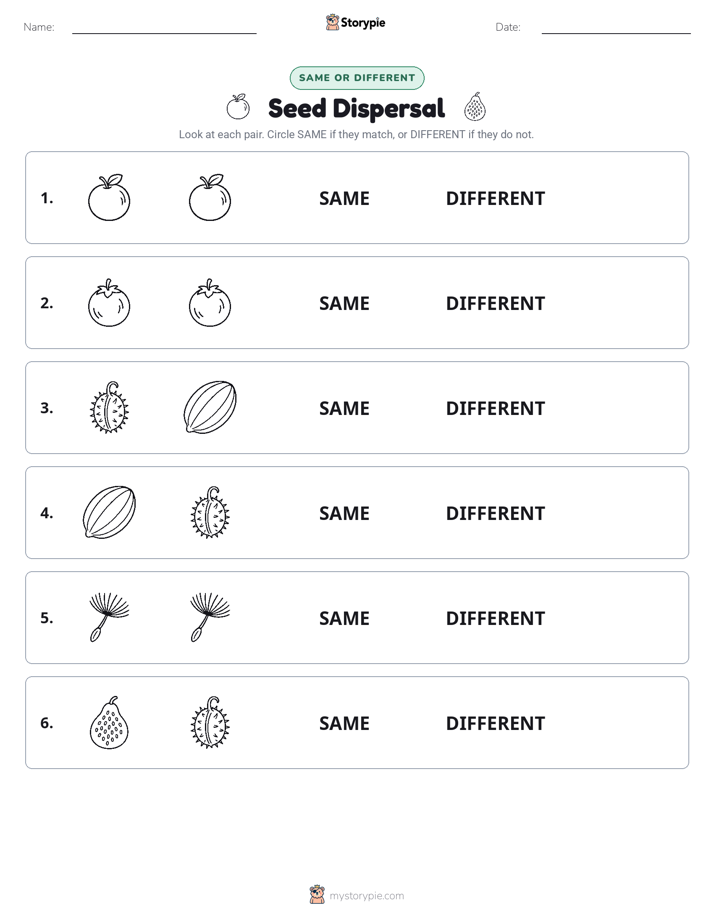Click the Seed Dispersal title
The height and width of the screenshot is (924, 714).
[356, 108]
